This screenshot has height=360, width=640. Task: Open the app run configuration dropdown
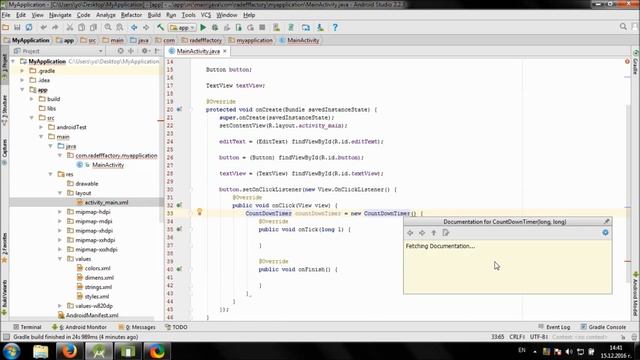point(182,27)
